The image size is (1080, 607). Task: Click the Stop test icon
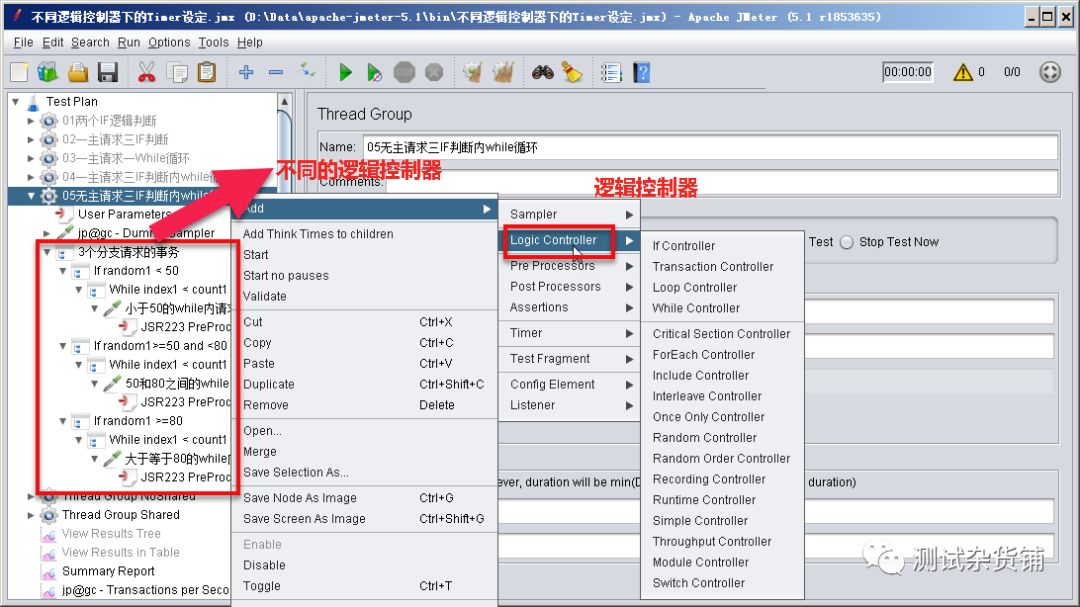(x=404, y=72)
